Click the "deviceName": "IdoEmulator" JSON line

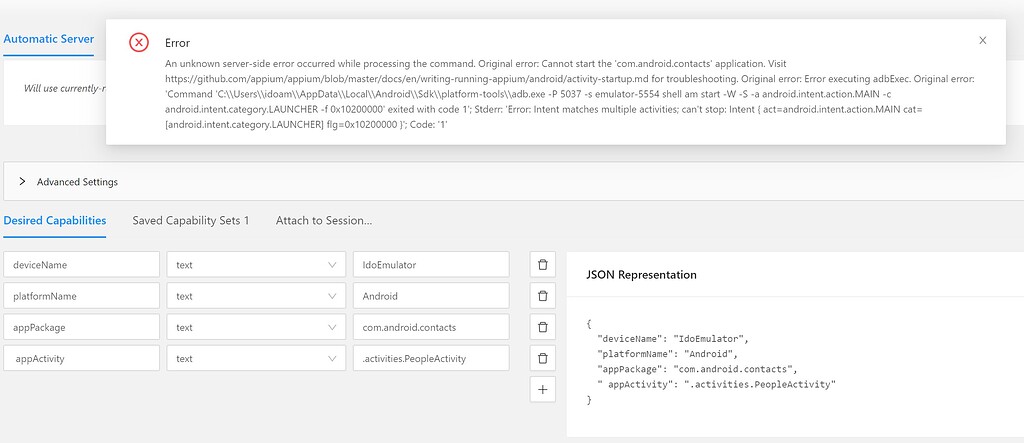pyautogui.click(x=672, y=339)
